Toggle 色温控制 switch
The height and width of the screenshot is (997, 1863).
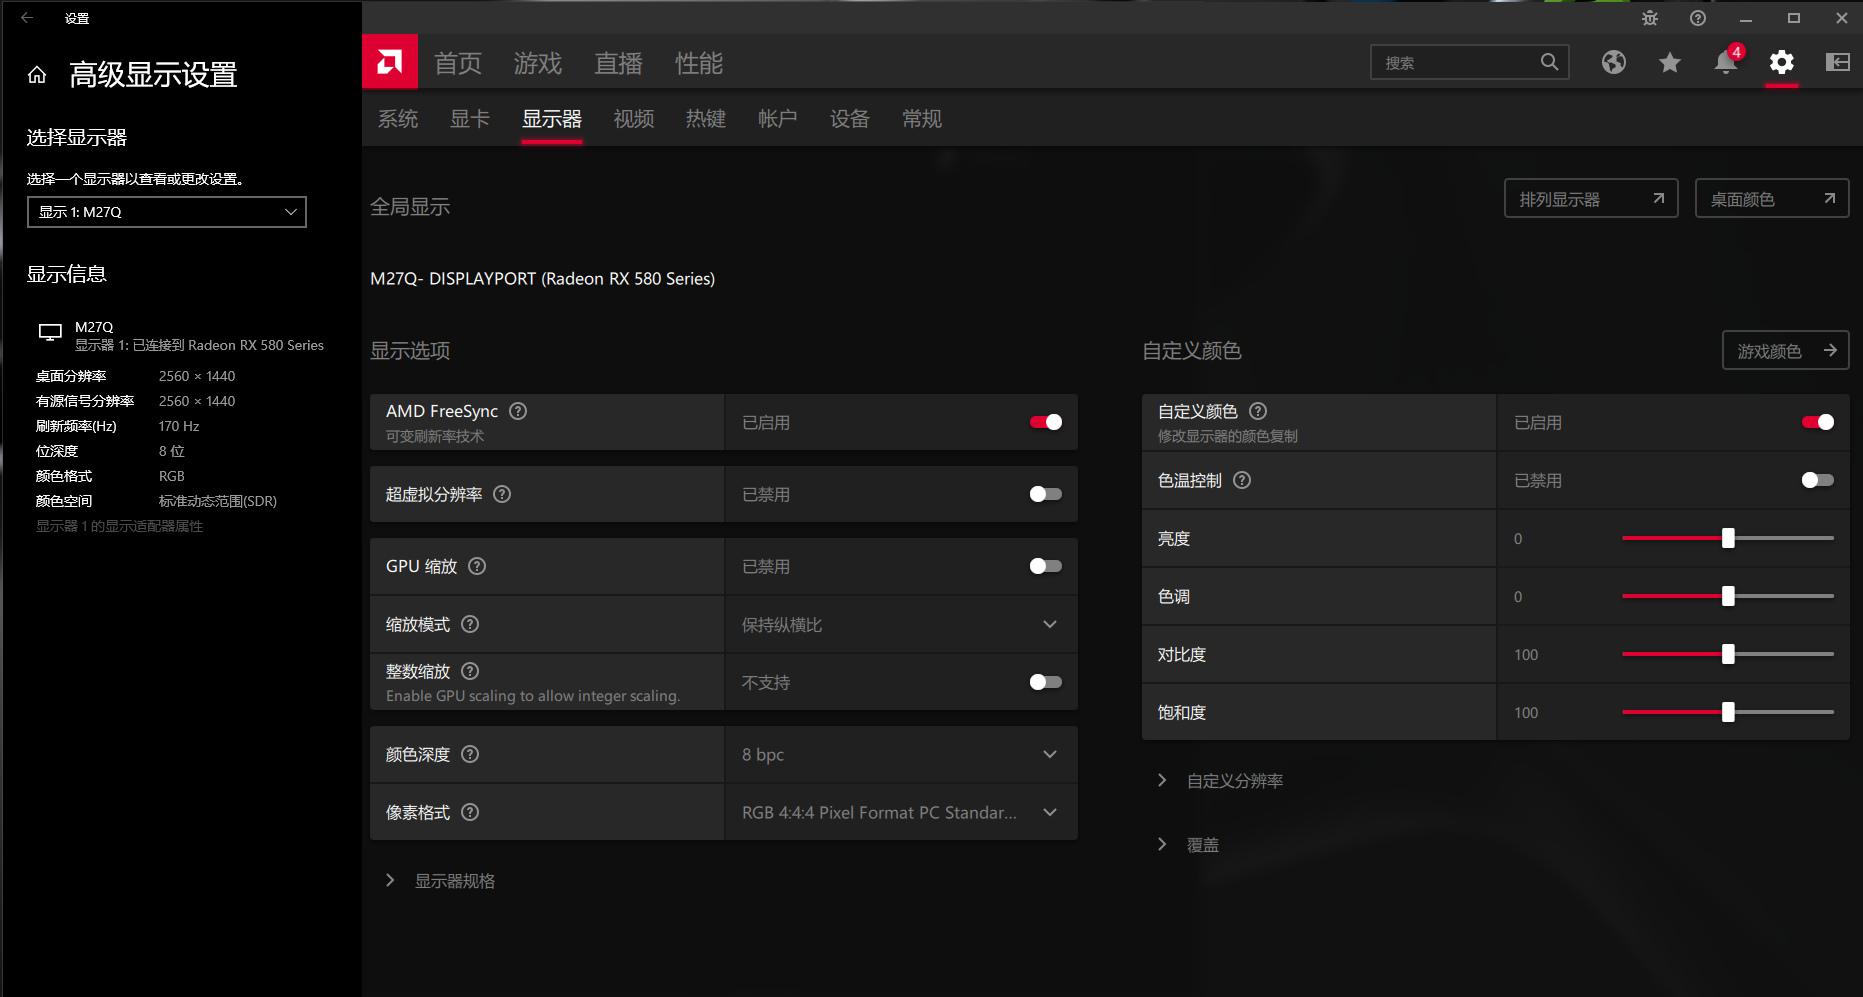[x=1818, y=480]
